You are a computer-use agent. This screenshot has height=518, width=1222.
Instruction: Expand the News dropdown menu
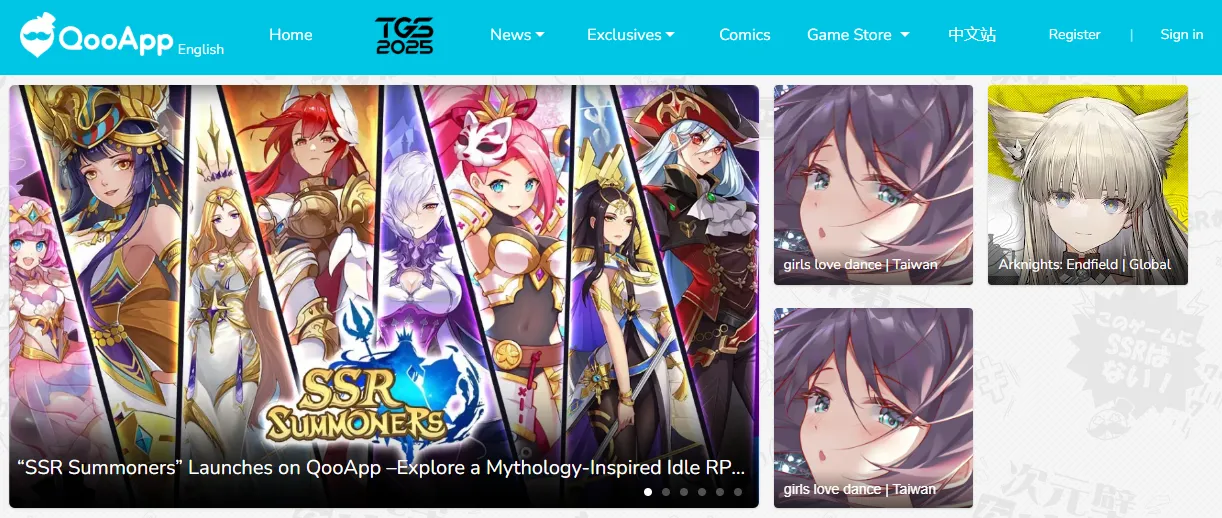click(517, 35)
